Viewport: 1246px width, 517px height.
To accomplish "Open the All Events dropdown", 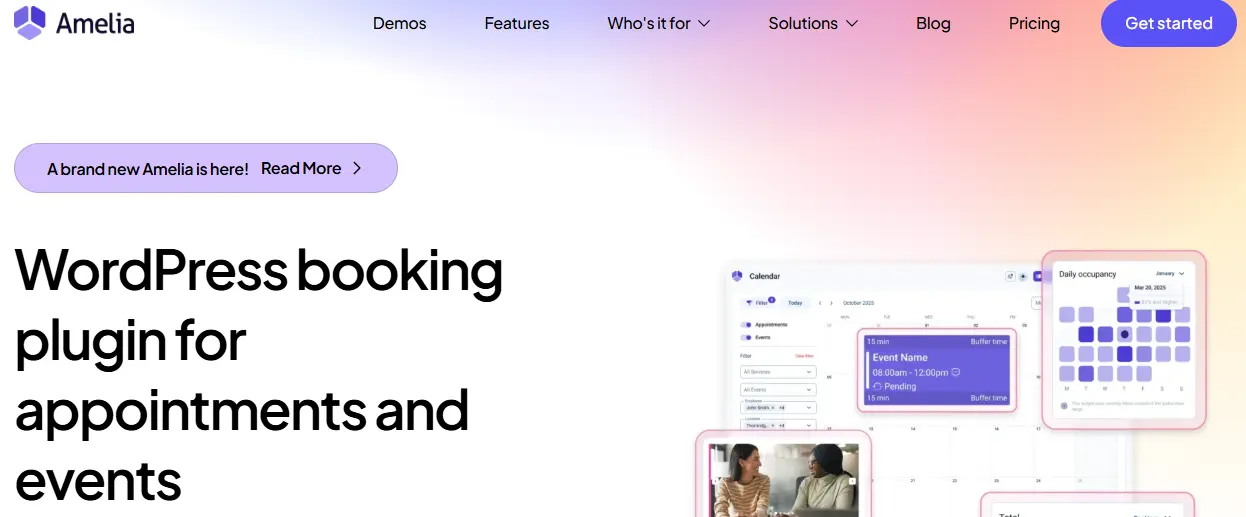I will tap(778, 389).
